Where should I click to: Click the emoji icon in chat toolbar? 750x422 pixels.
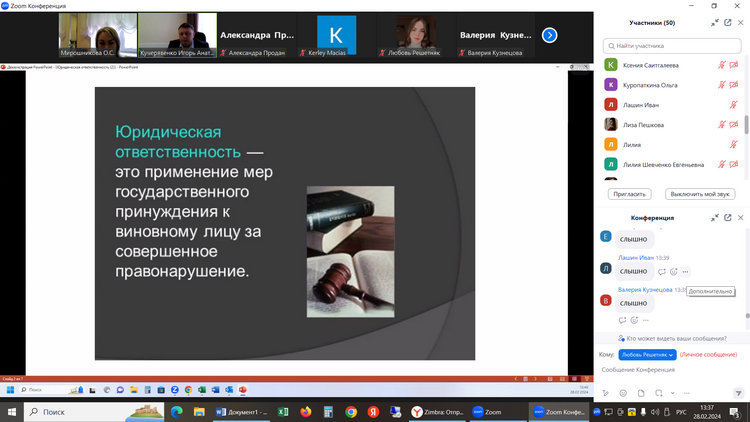pyautogui.click(x=623, y=393)
